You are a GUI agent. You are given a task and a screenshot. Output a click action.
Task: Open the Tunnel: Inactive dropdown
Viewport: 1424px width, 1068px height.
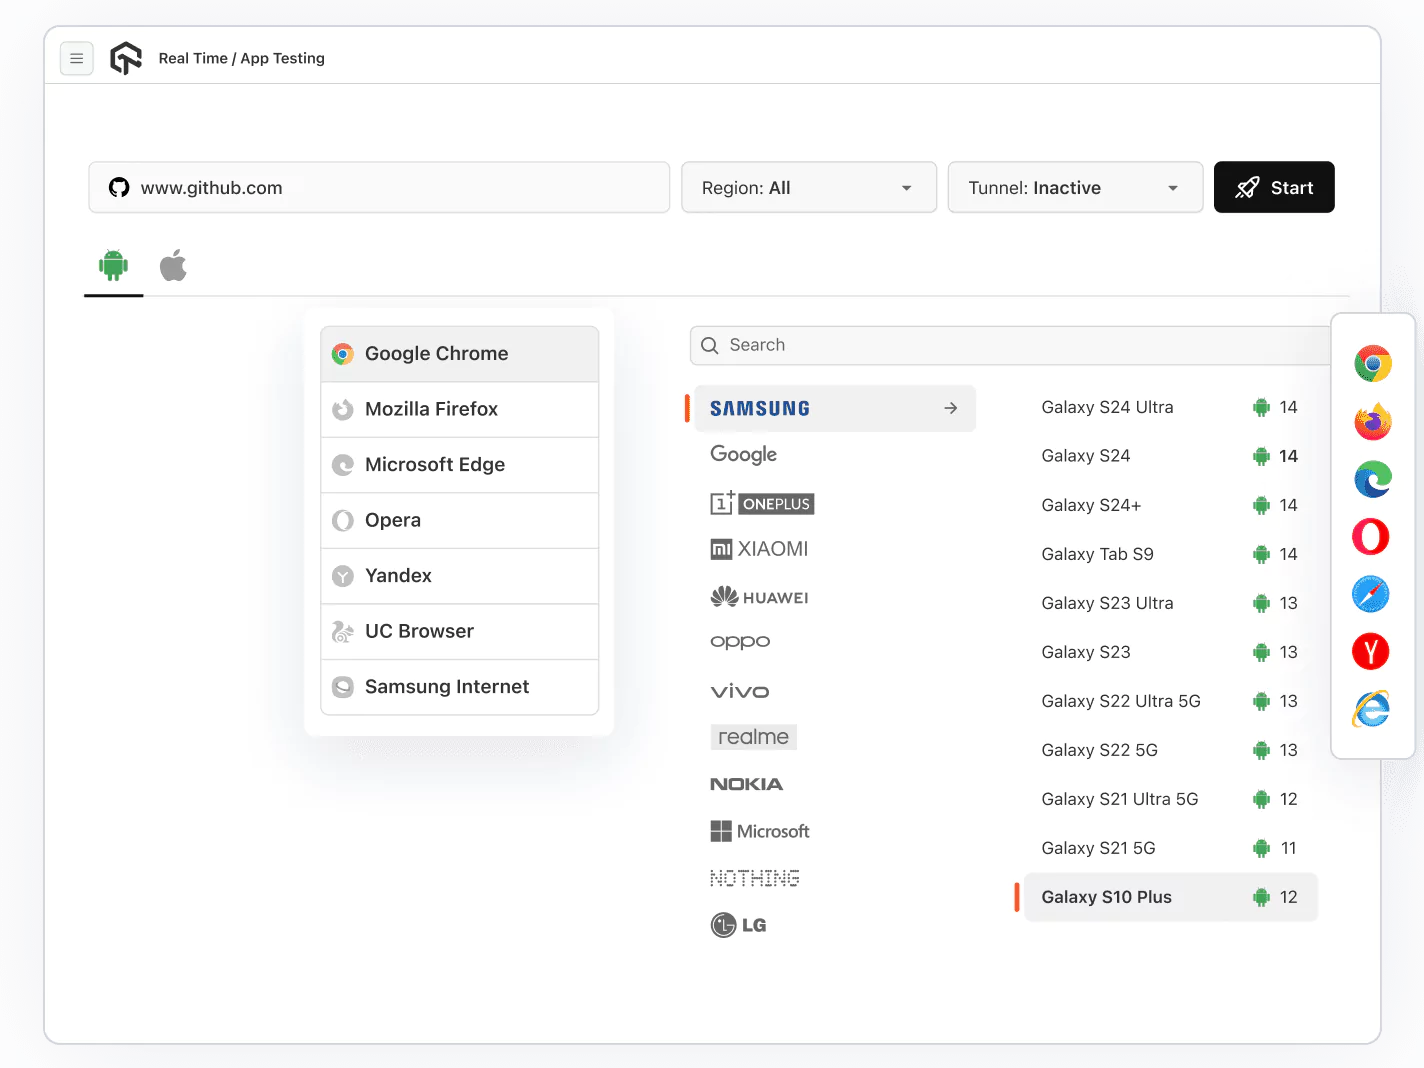click(1075, 187)
